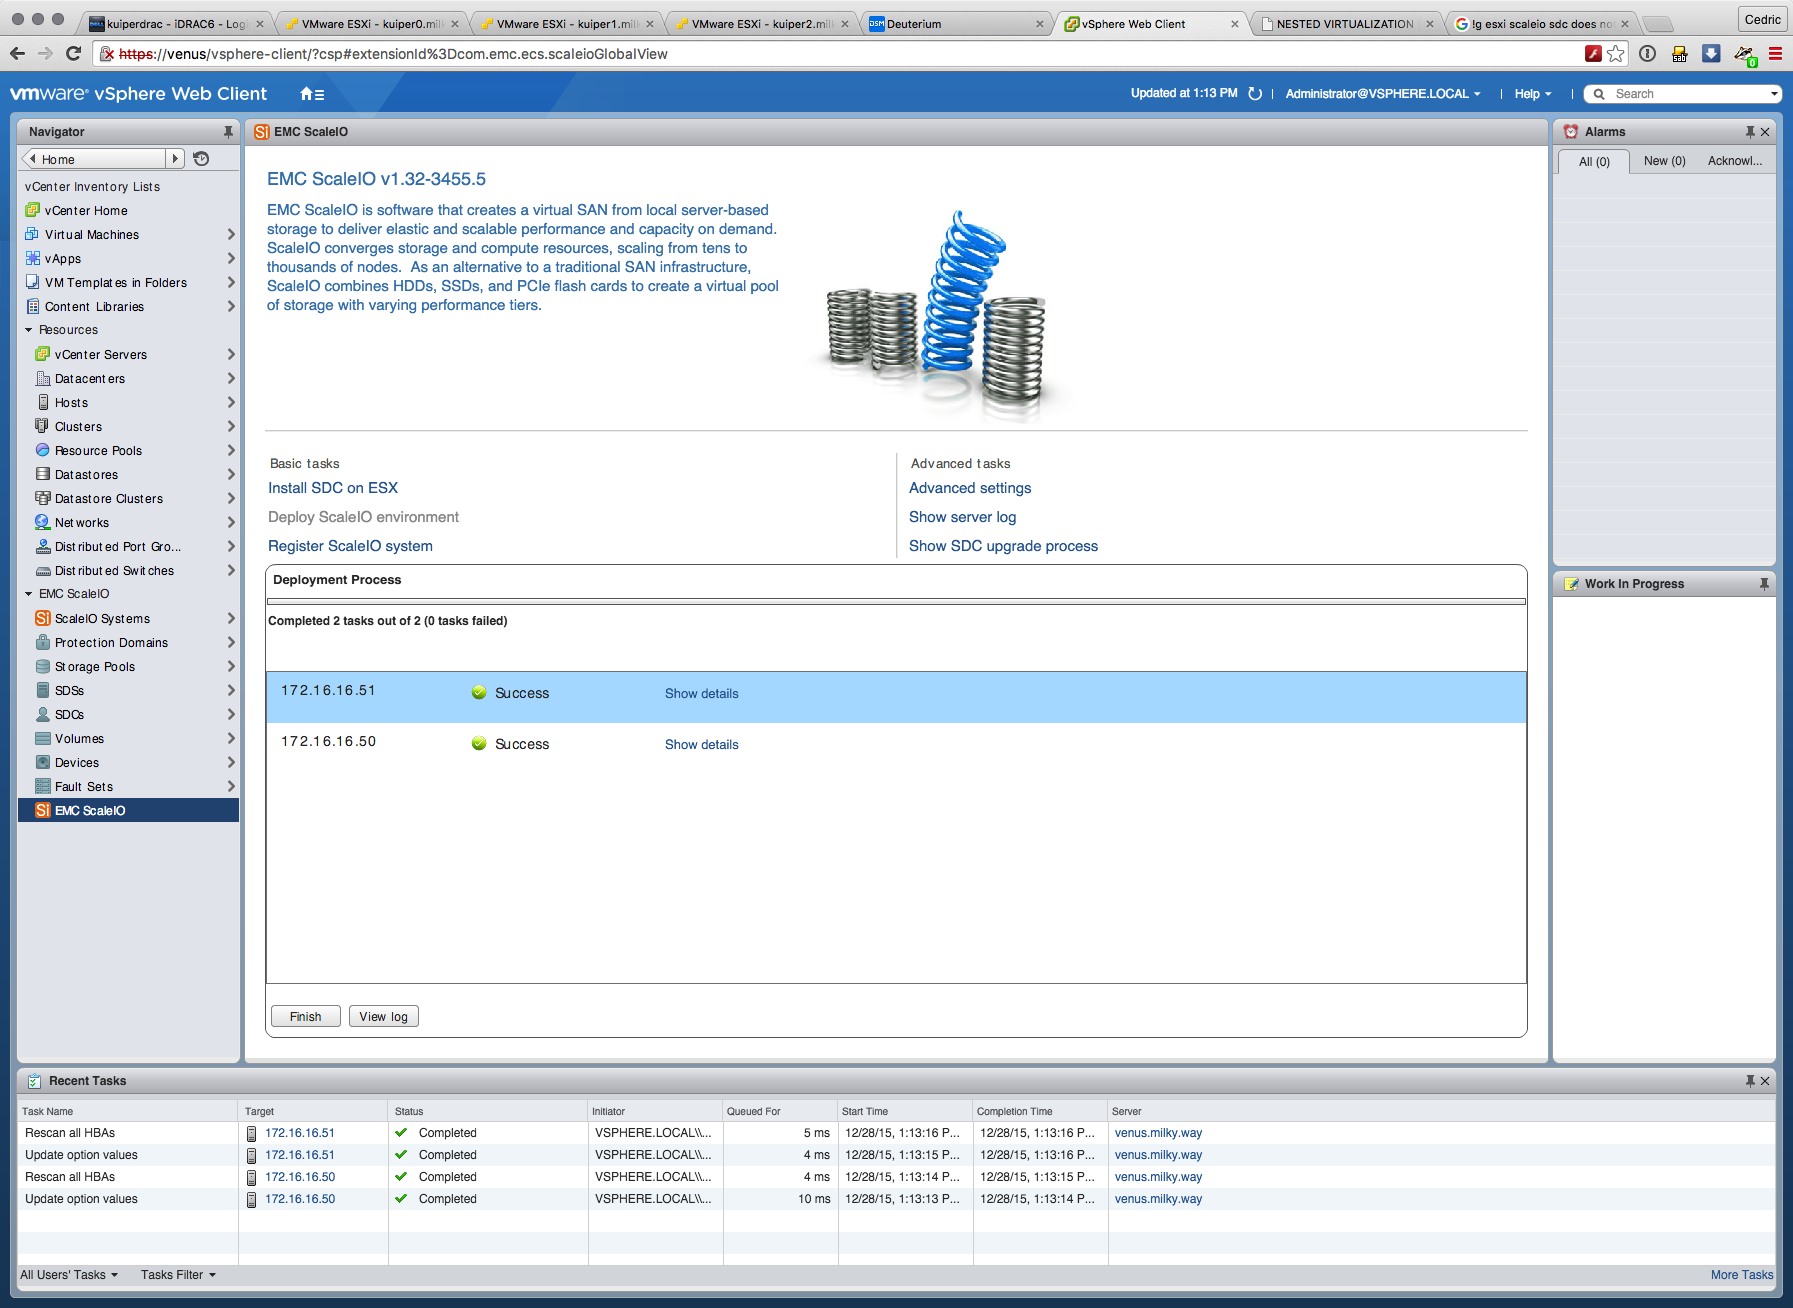The image size is (1793, 1308).
Task: Collapse the EMC ScaleIO tree section
Action: 29,594
